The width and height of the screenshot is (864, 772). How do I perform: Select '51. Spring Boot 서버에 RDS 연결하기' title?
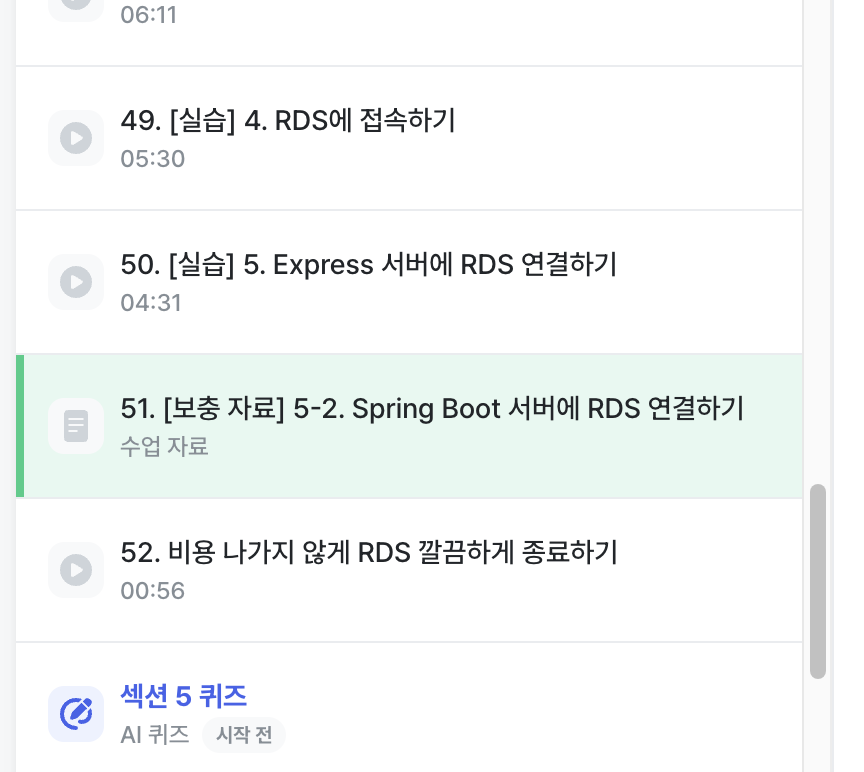pos(432,409)
